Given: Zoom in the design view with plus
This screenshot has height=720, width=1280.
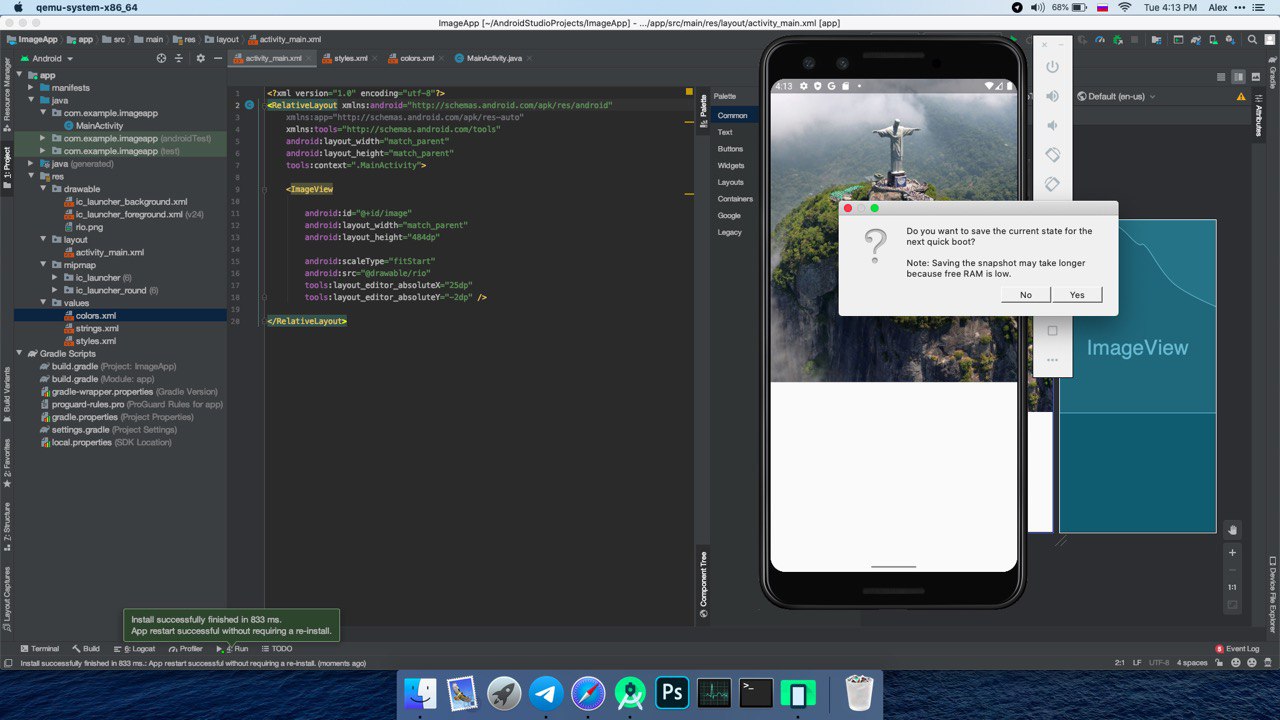Looking at the screenshot, I should (1232, 552).
